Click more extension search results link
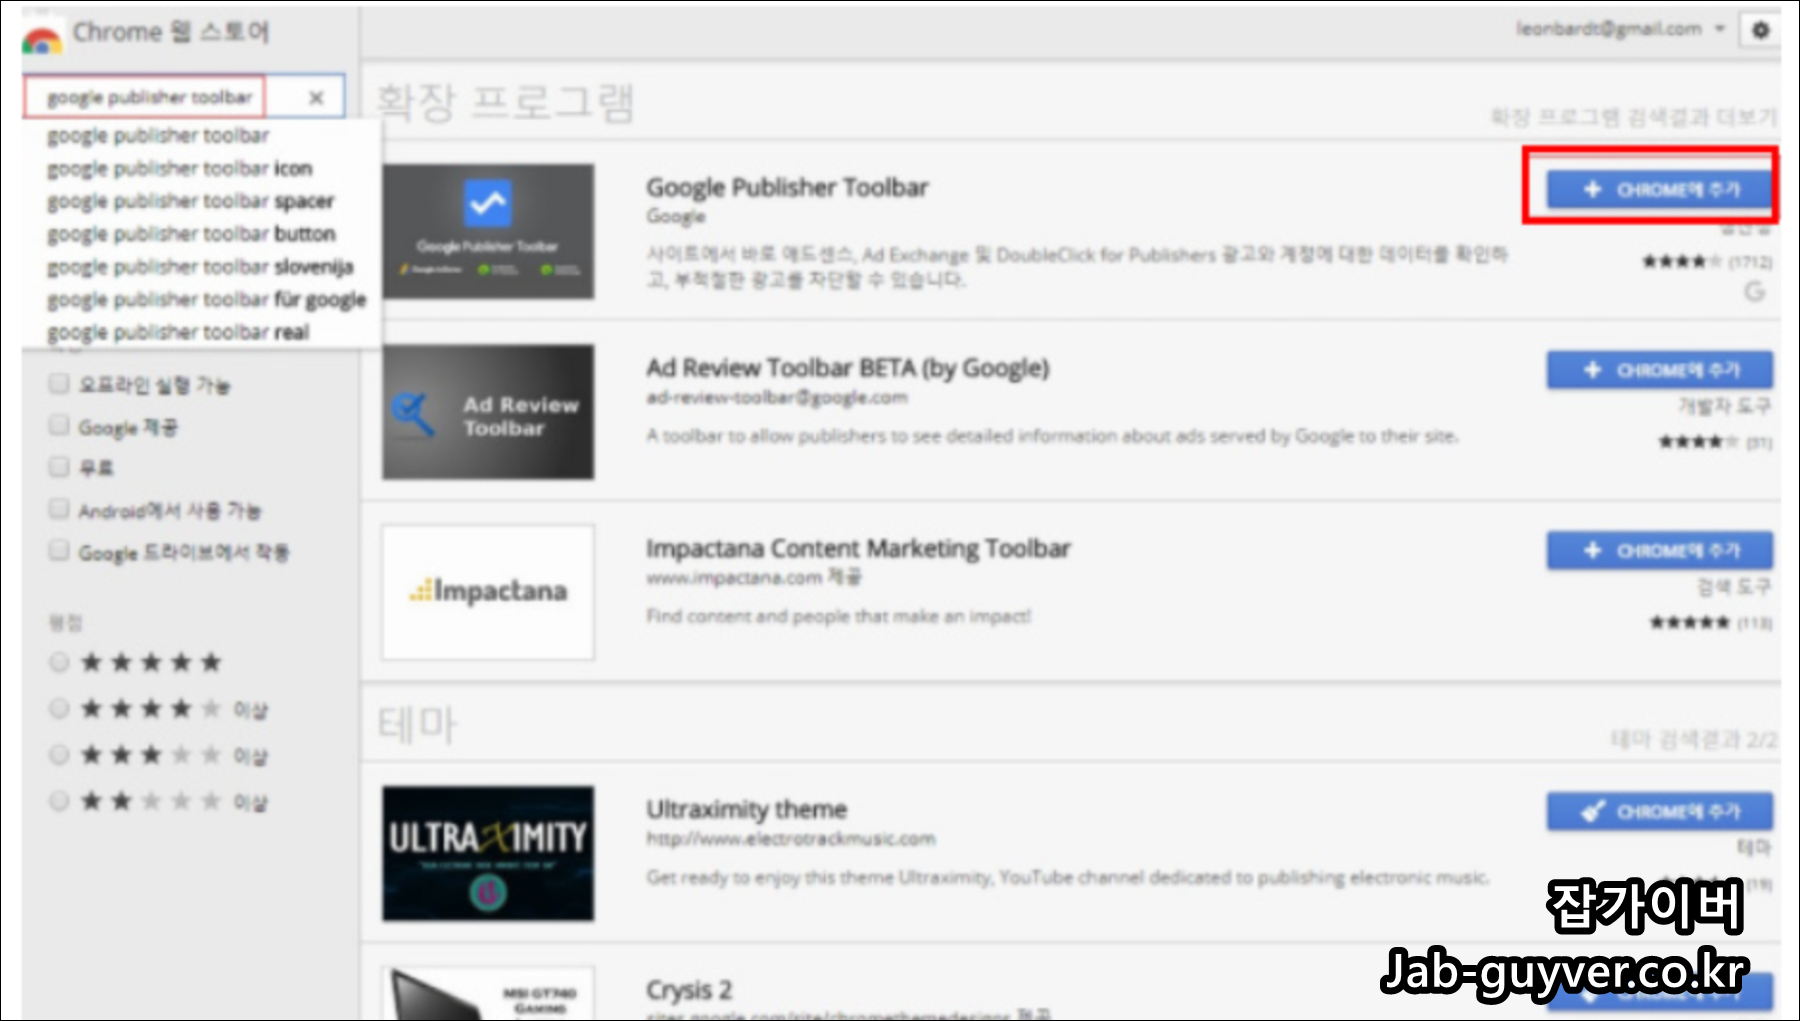Viewport: 1800px width, 1021px height. click(x=1633, y=117)
